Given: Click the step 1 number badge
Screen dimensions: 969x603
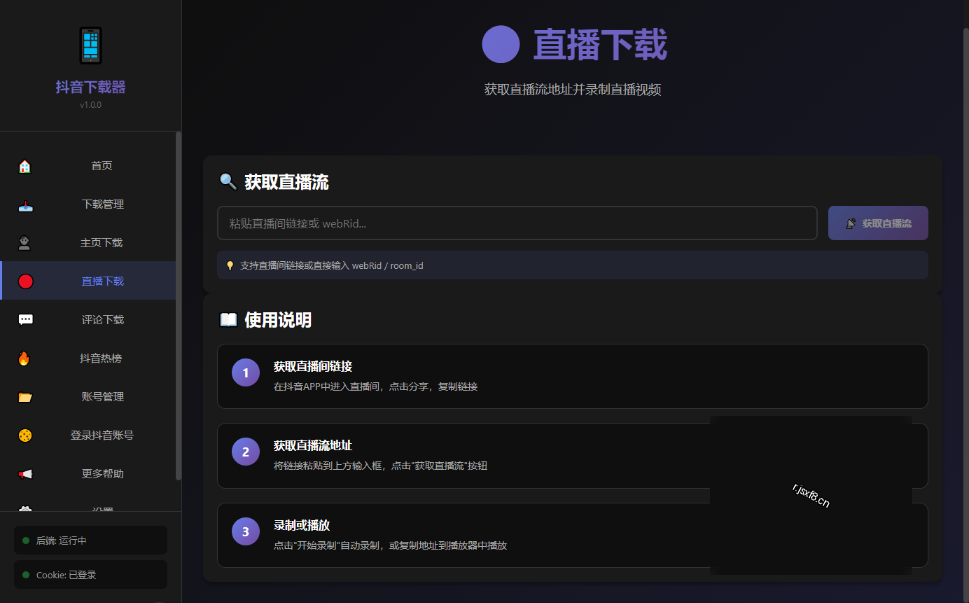Looking at the screenshot, I should [245, 373].
